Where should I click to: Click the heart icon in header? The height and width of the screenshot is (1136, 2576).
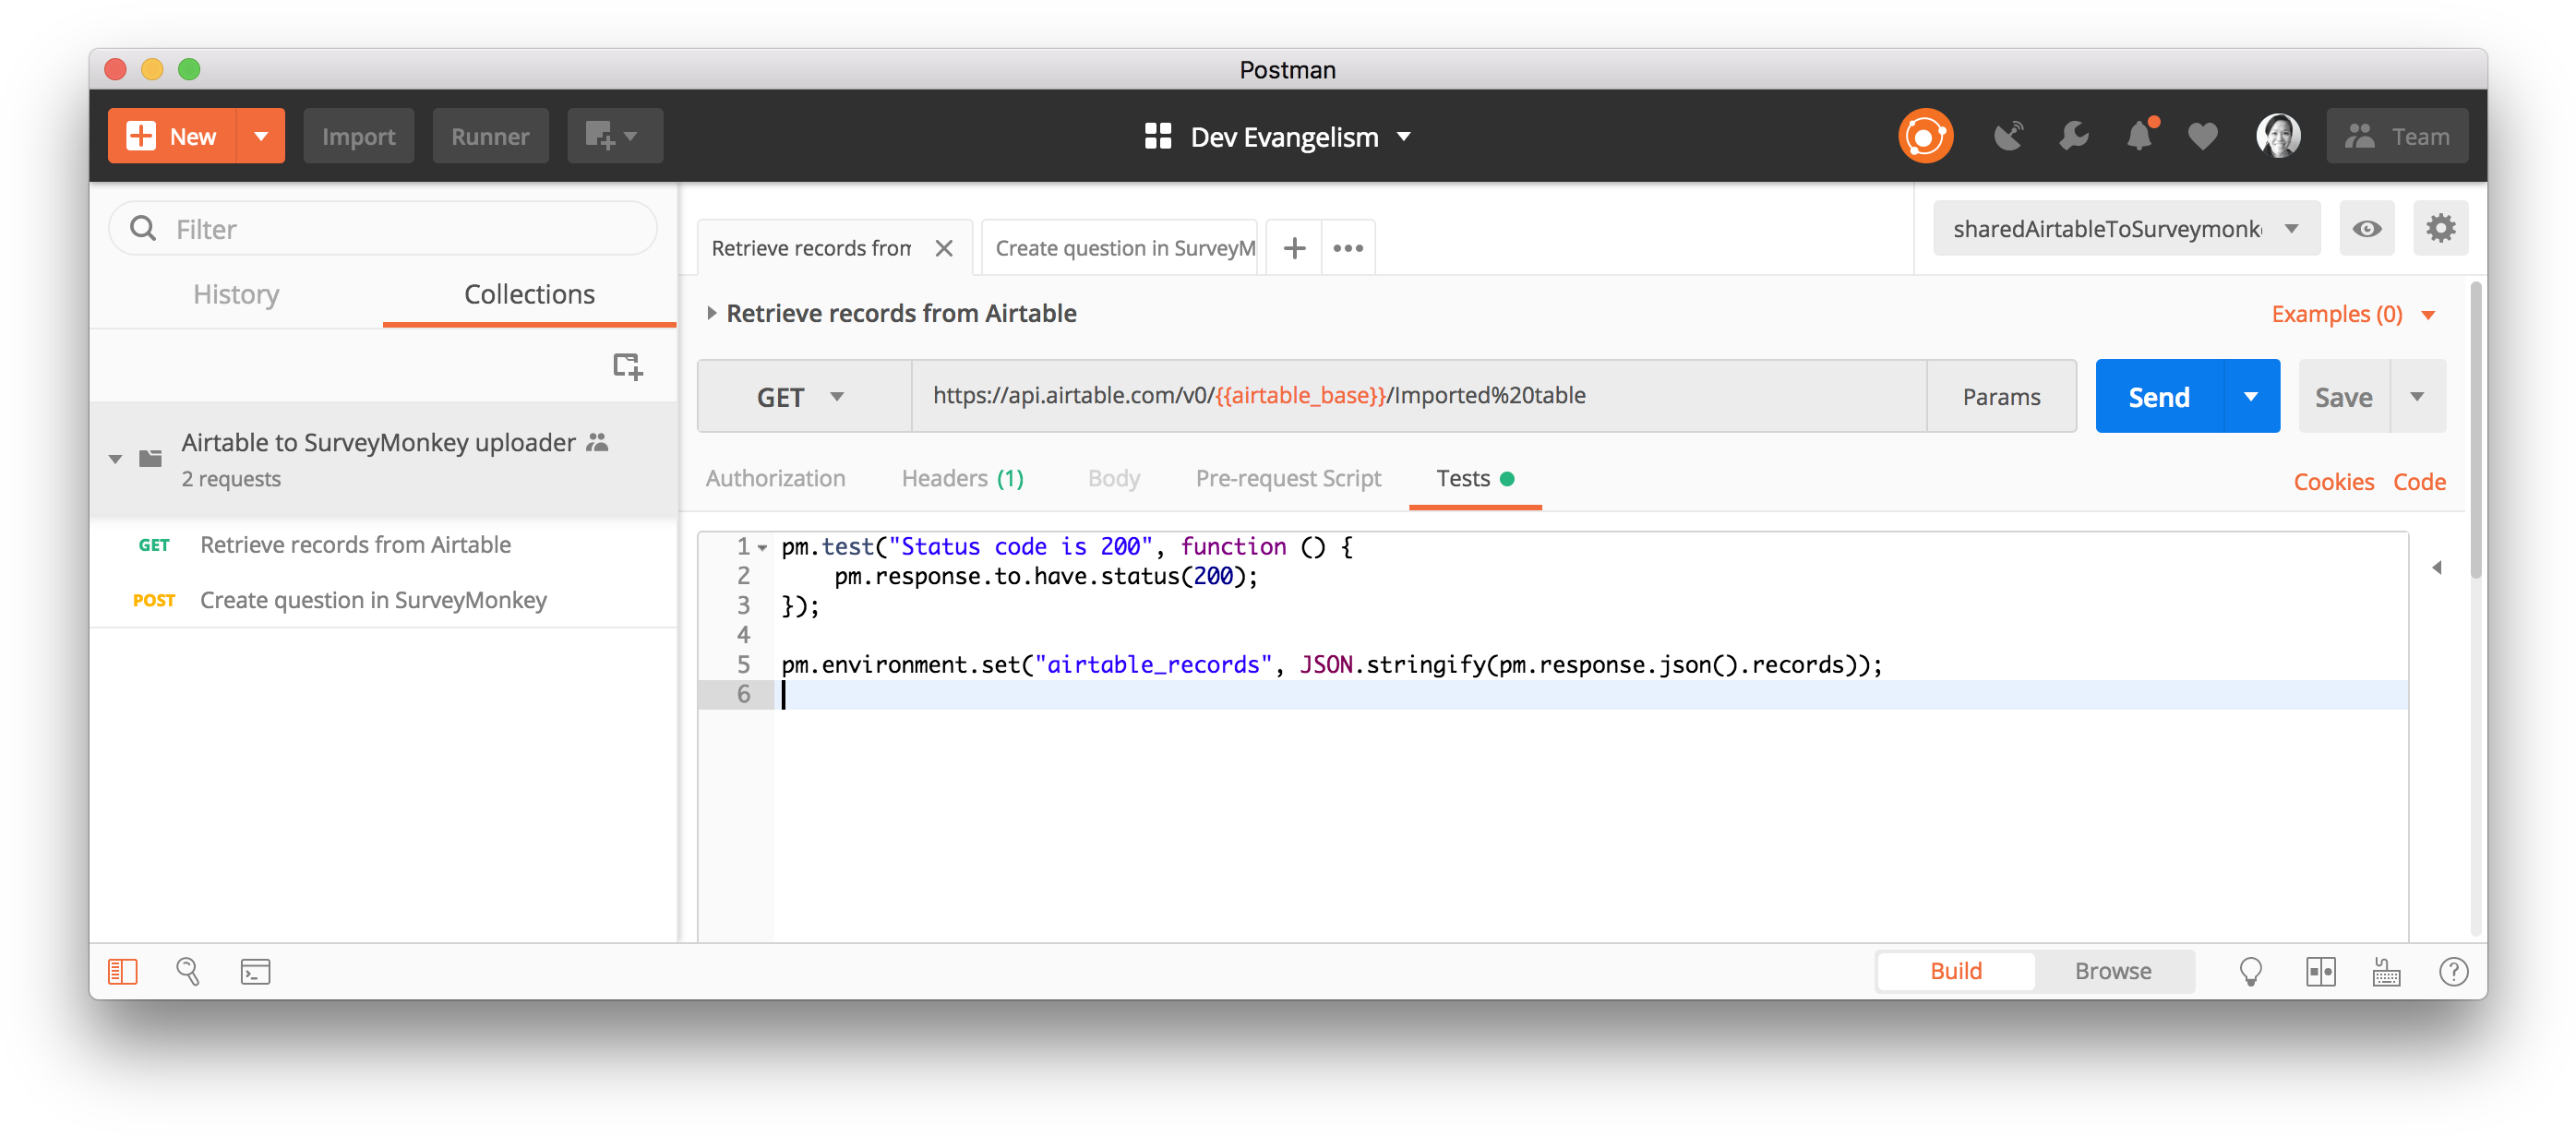point(2203,136)
